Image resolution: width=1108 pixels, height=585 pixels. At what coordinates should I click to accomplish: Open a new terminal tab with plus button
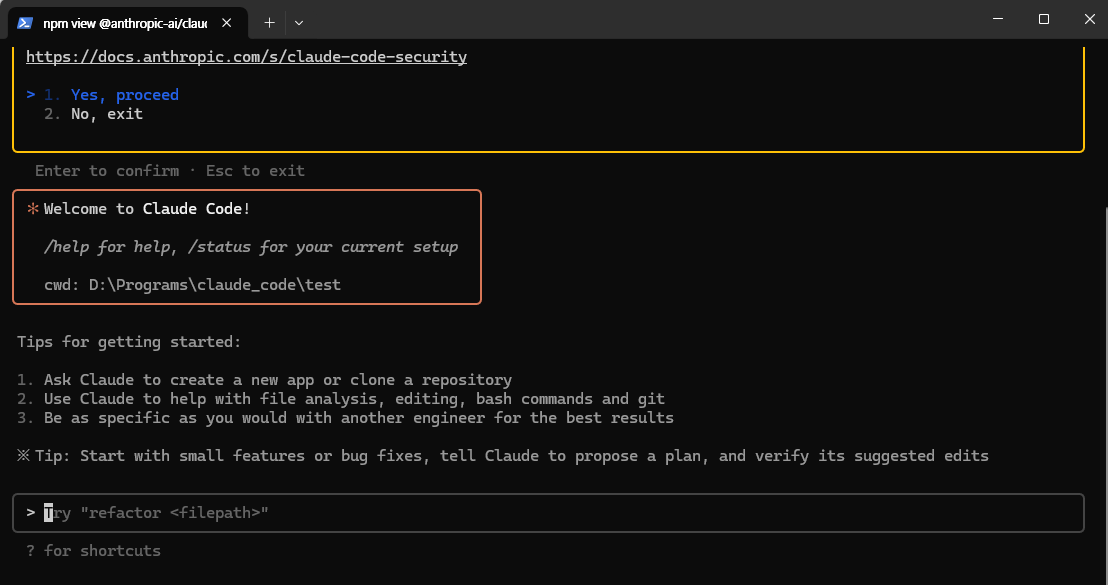coord(269,23)
